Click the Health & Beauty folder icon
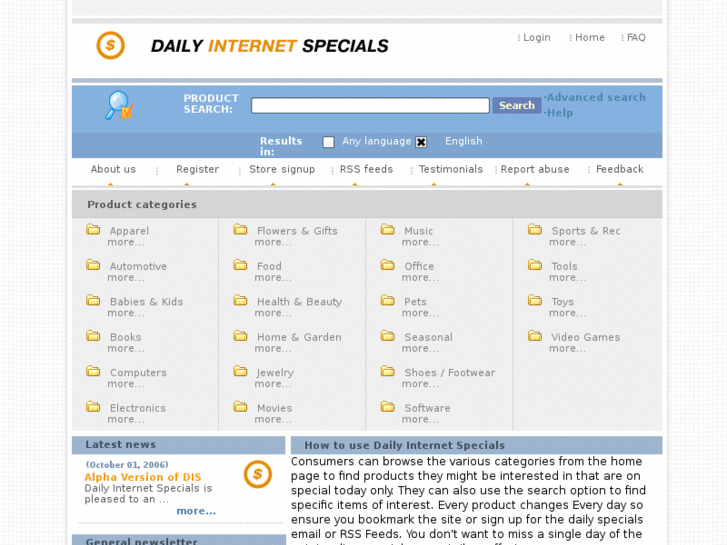 pyautogui.click(x=240, y=300)
